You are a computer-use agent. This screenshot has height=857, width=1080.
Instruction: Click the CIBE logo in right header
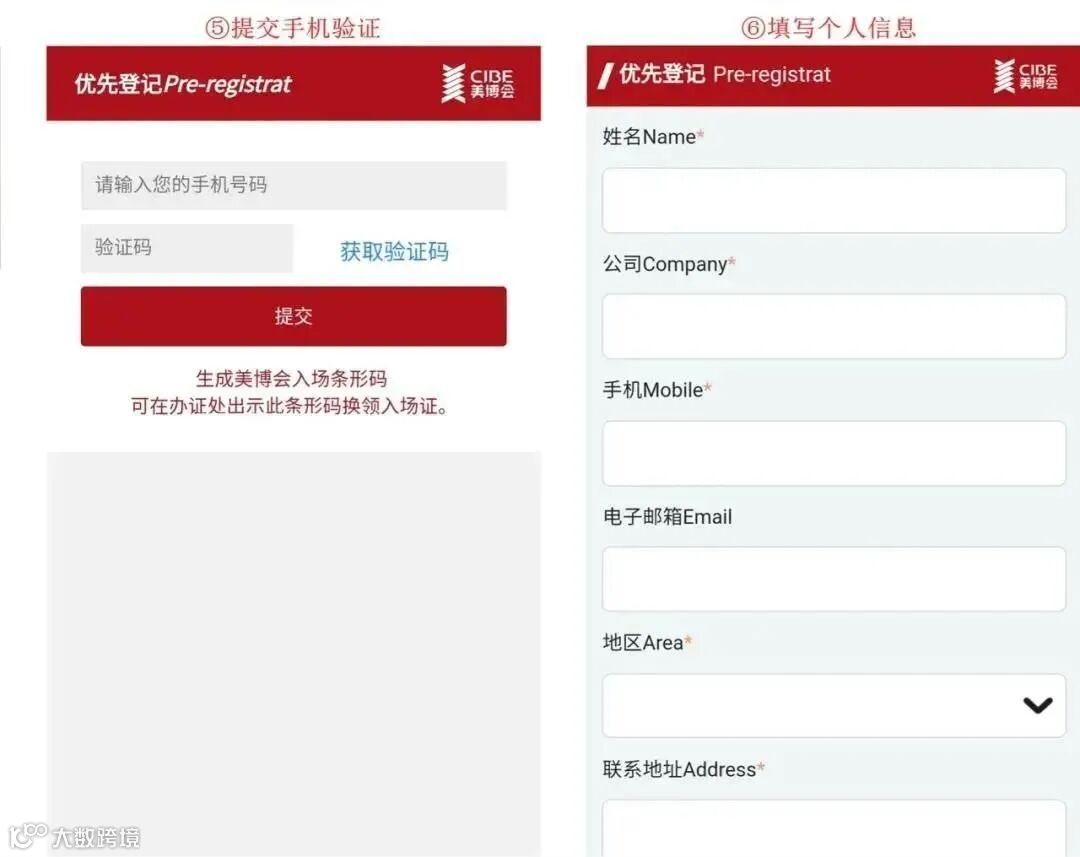pos(1026,76)
